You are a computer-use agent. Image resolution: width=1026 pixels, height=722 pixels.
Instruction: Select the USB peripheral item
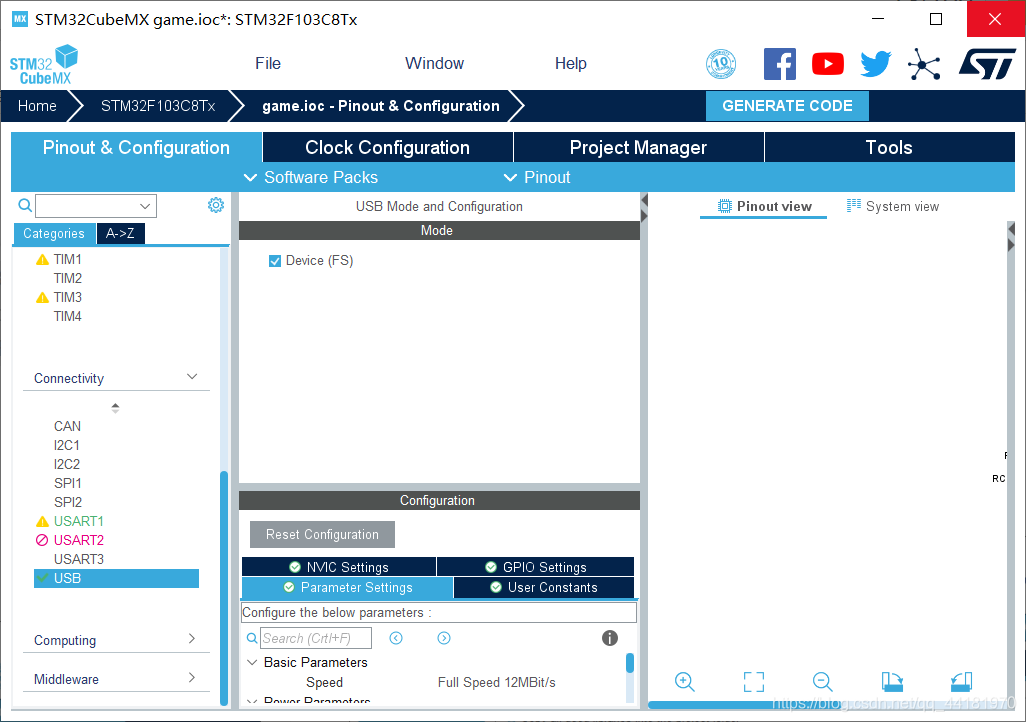pos(116,579)
